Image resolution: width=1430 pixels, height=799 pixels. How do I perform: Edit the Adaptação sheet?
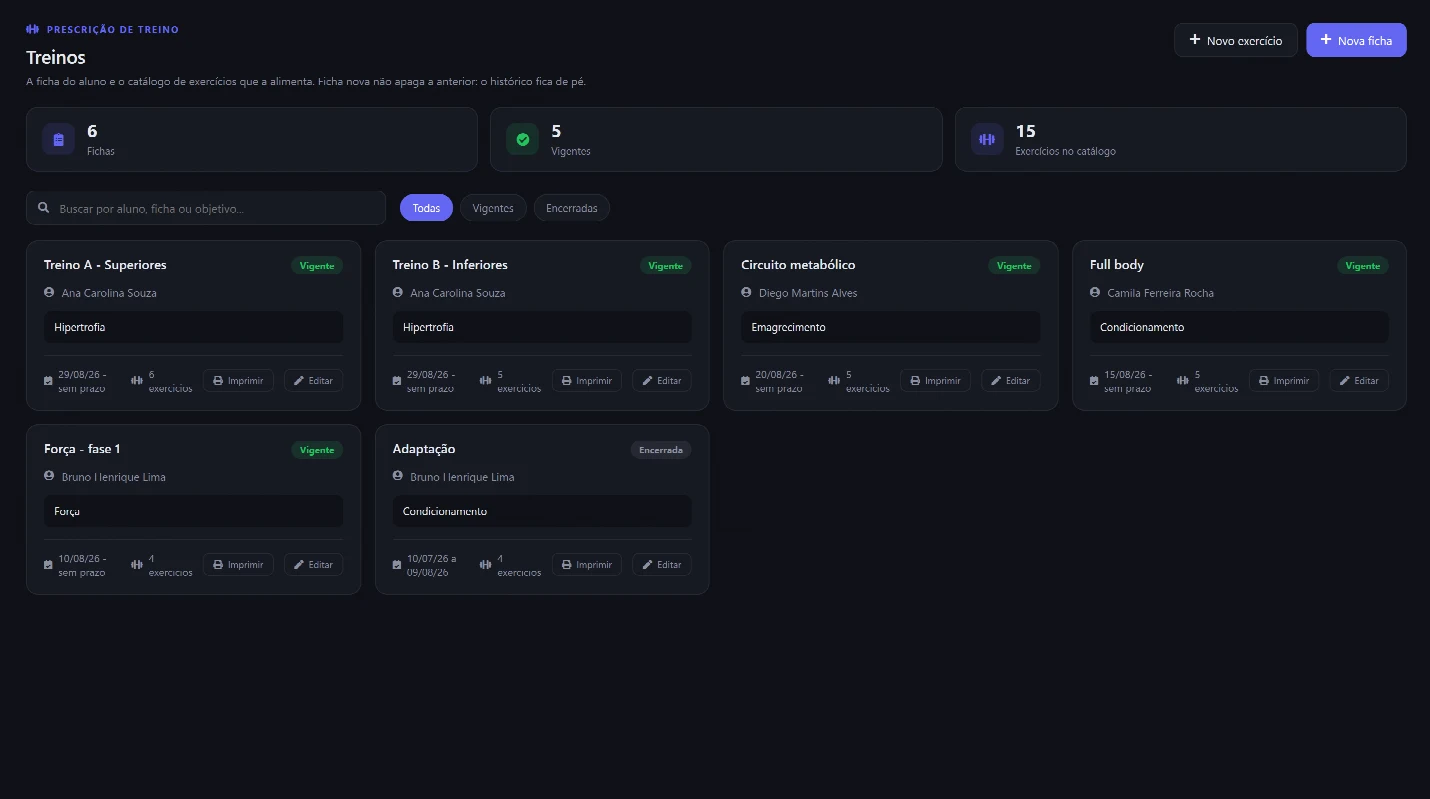662,565
